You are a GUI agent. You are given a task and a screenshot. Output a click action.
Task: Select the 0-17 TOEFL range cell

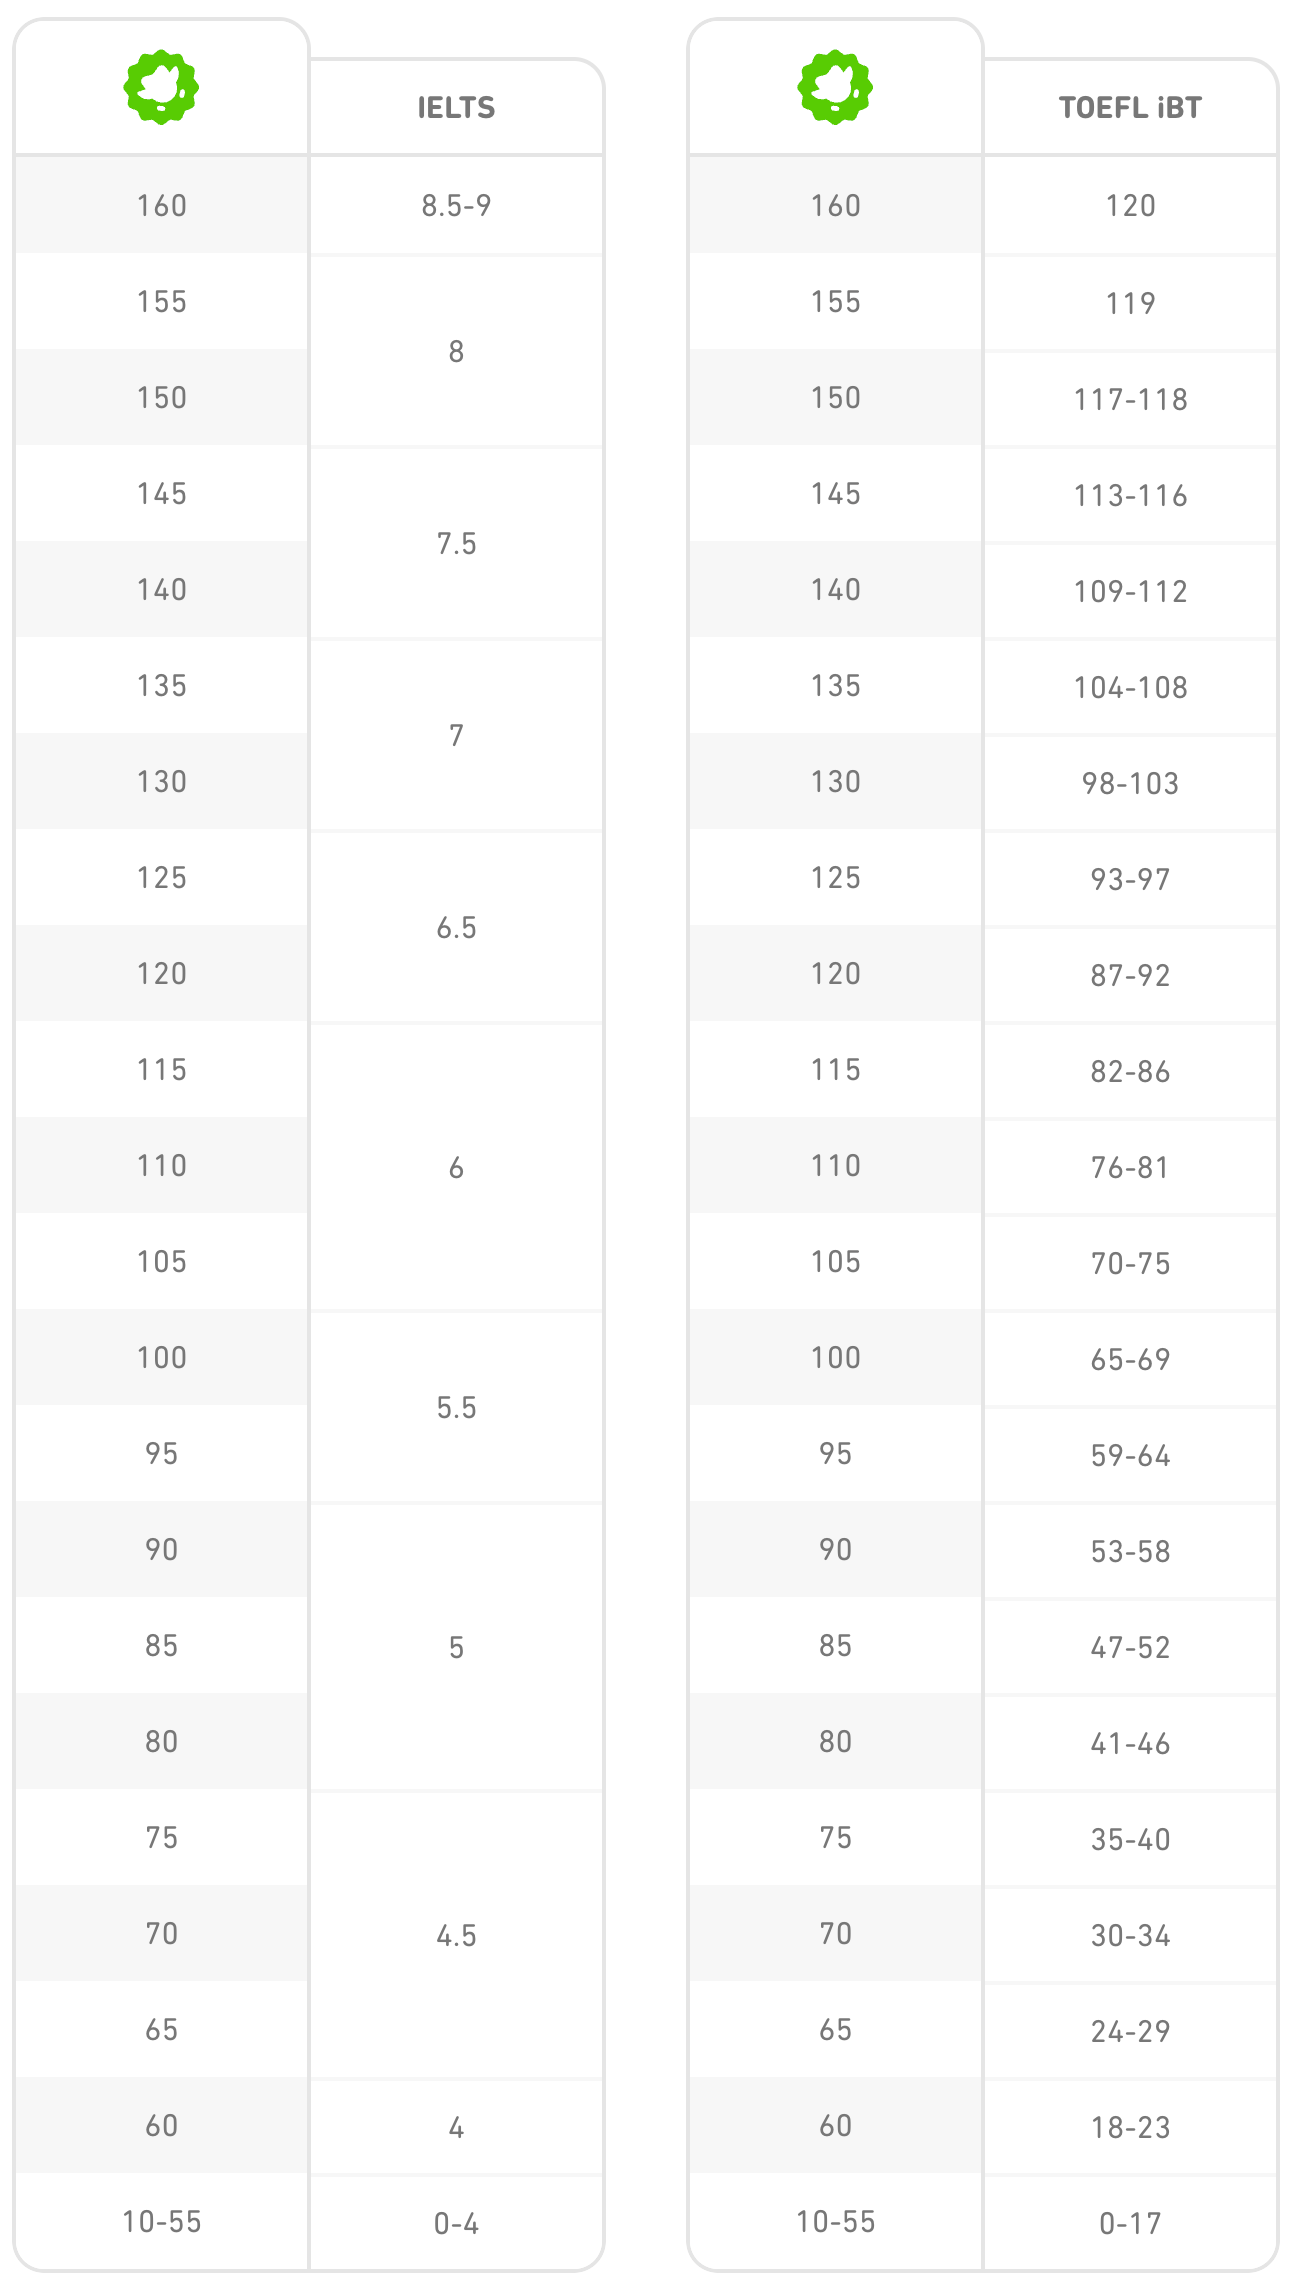1130,2224
